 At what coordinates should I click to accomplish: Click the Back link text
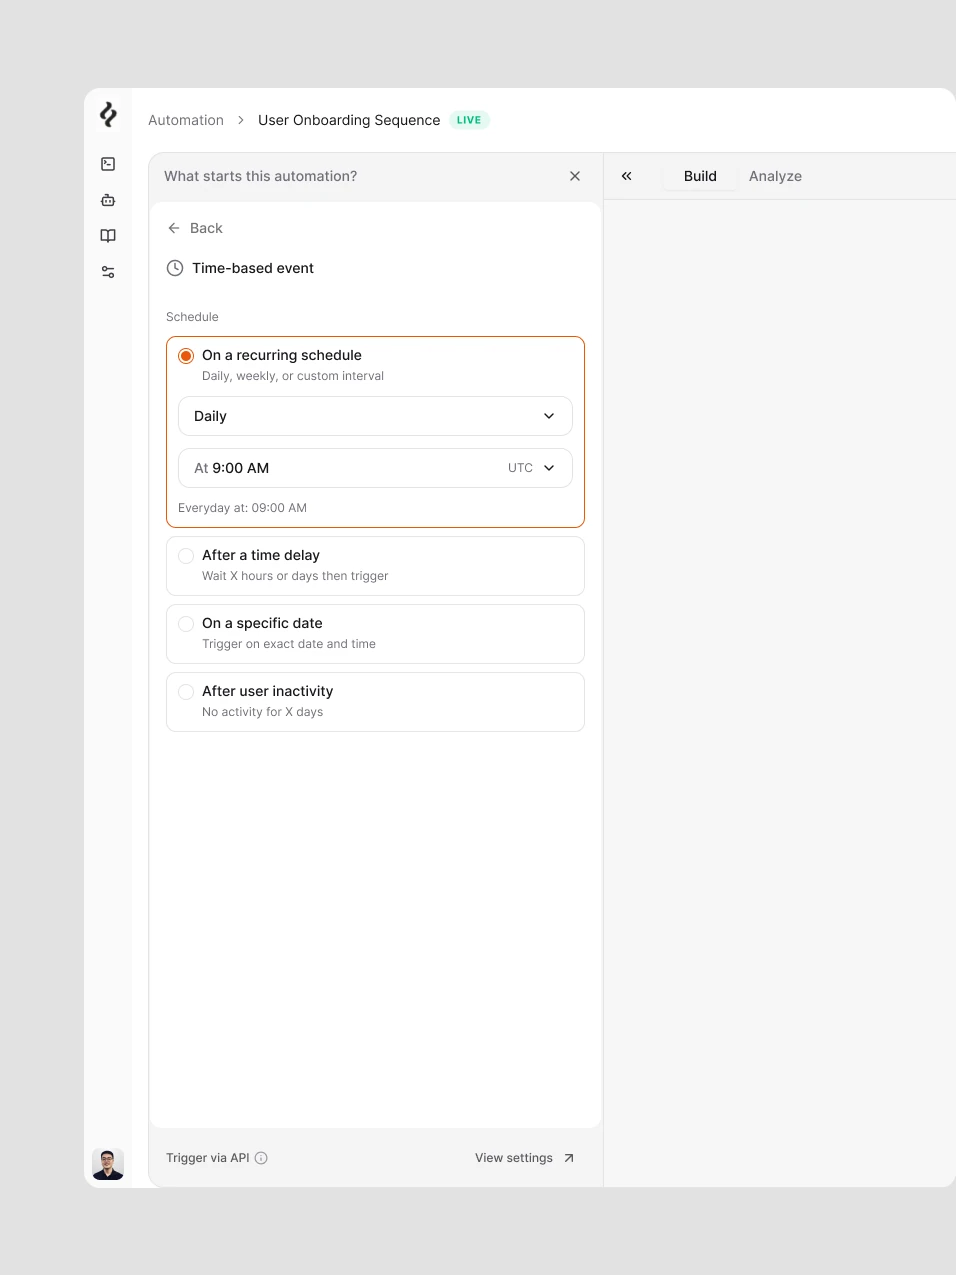pos(206,228)
